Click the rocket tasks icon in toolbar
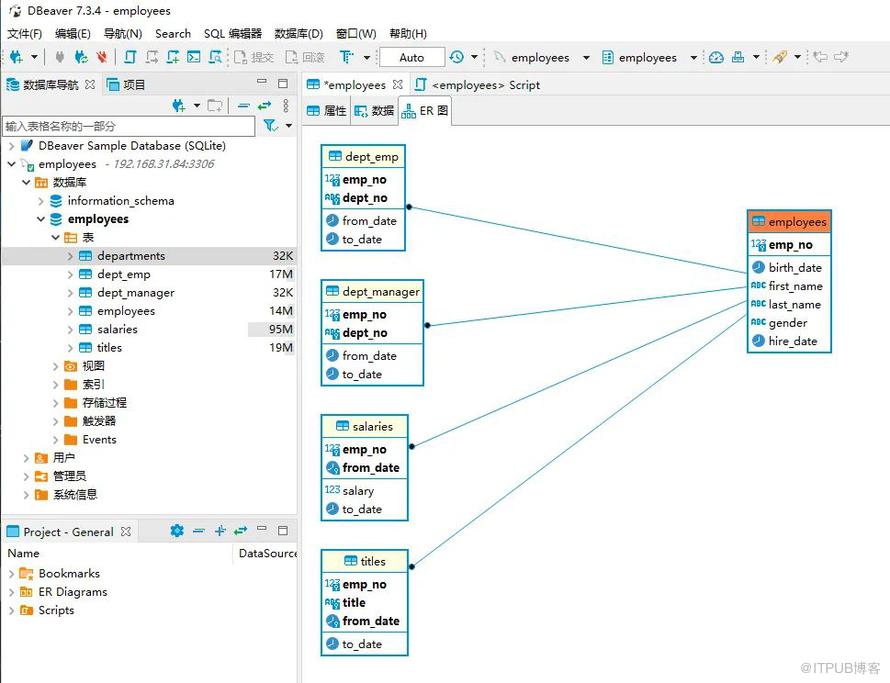890x683 pixels. 780,57
